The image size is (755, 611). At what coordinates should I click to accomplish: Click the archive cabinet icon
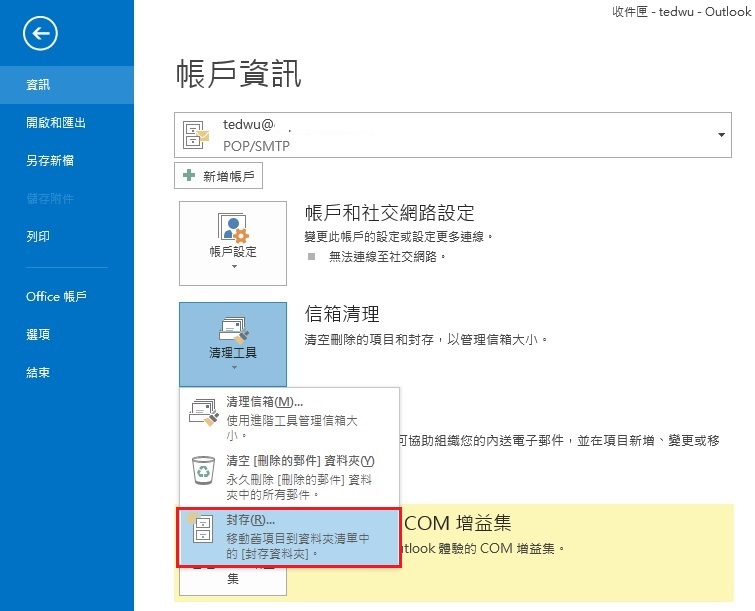click(201, 528)
